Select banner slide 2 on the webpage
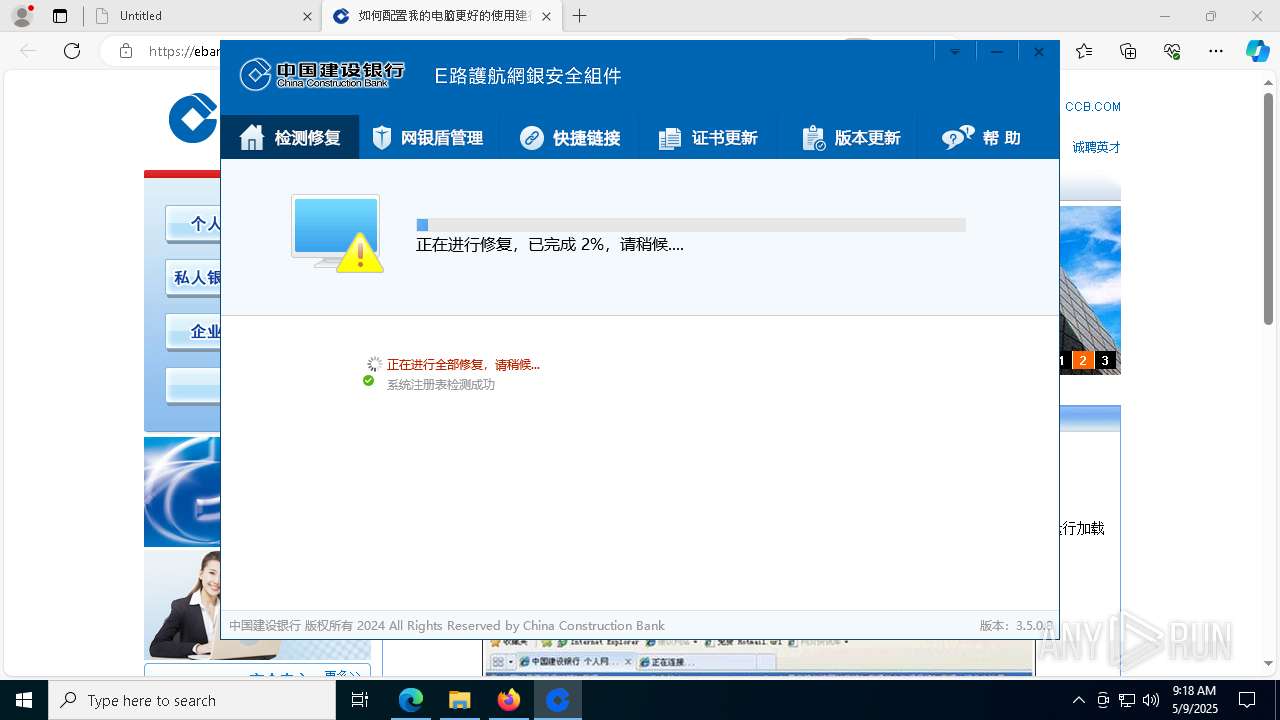The height and width of the screenshot is (720, 1280). point(1082,360)
